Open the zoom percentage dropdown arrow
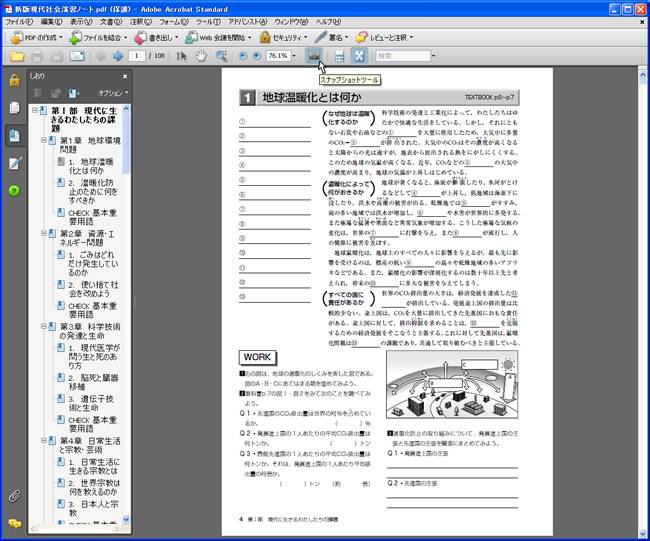The height and width of the screenshot is (541, 650). [x=294, y=56]
